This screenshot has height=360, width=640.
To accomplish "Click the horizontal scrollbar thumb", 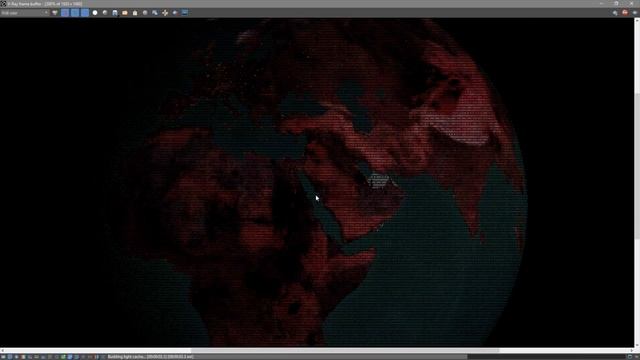I will (x=345, y=350).
